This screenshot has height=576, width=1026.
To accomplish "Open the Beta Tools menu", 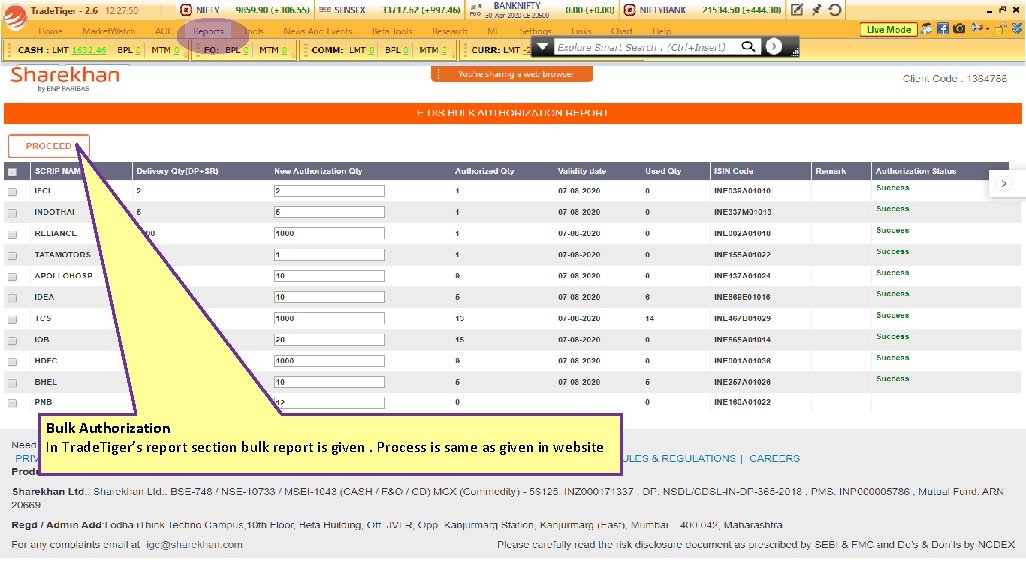I will tap(392, 31).
